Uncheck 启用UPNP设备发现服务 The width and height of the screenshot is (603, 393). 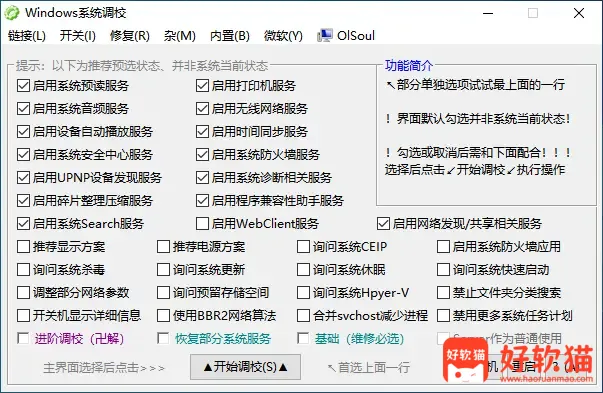pyautogui.click(x=23, y=178)
